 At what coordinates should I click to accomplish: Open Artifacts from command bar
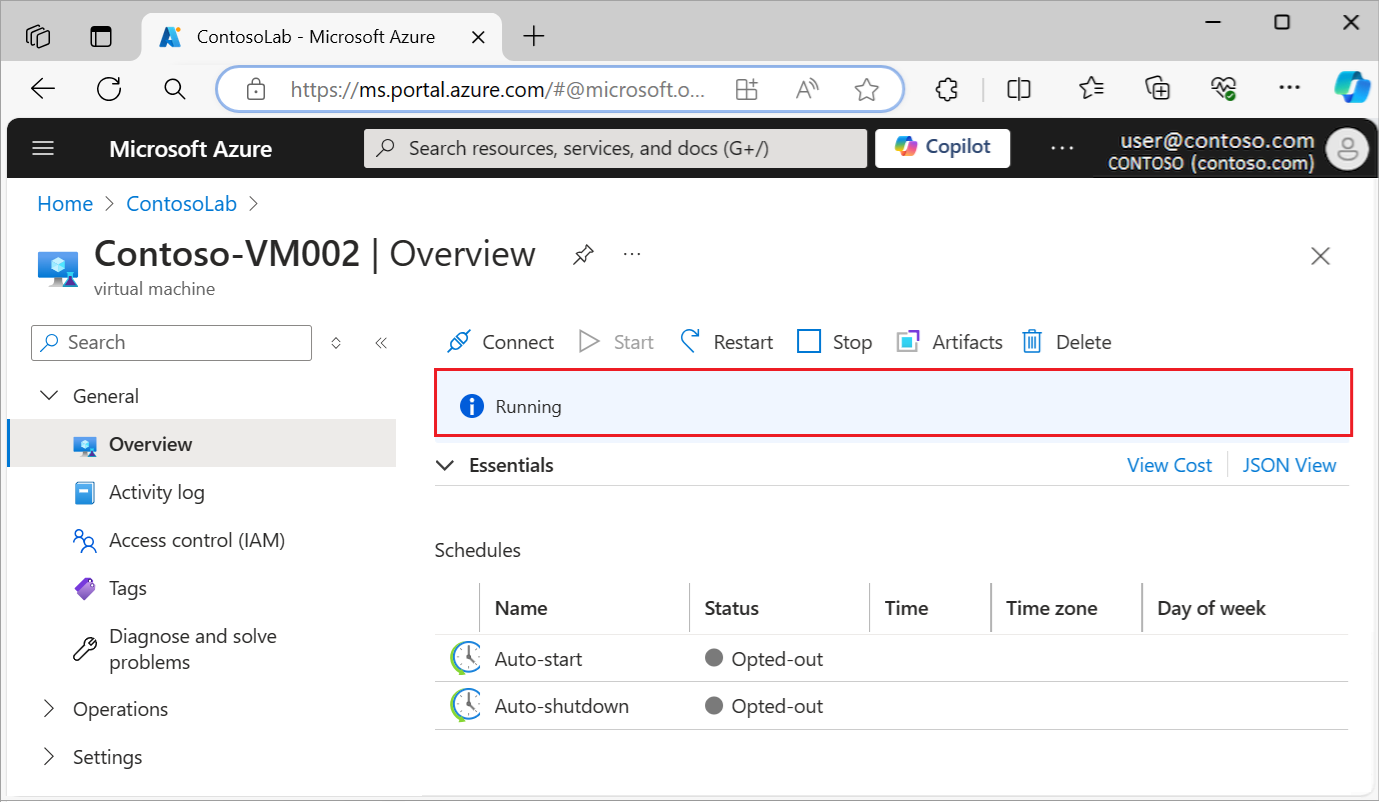950,342
